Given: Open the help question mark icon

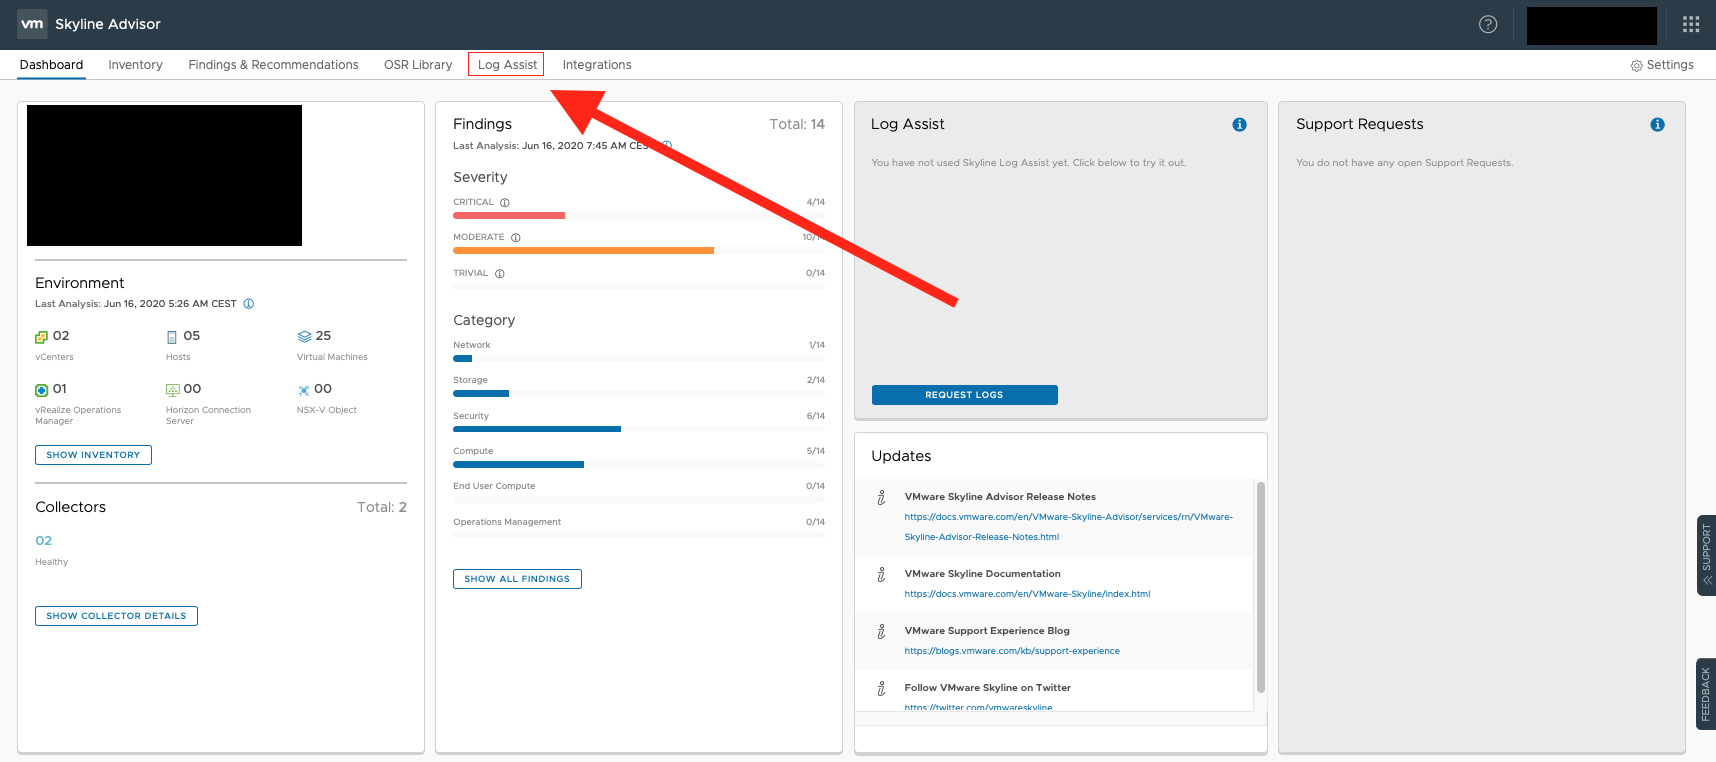Looking at the screenshot, I should point(1488,24).
